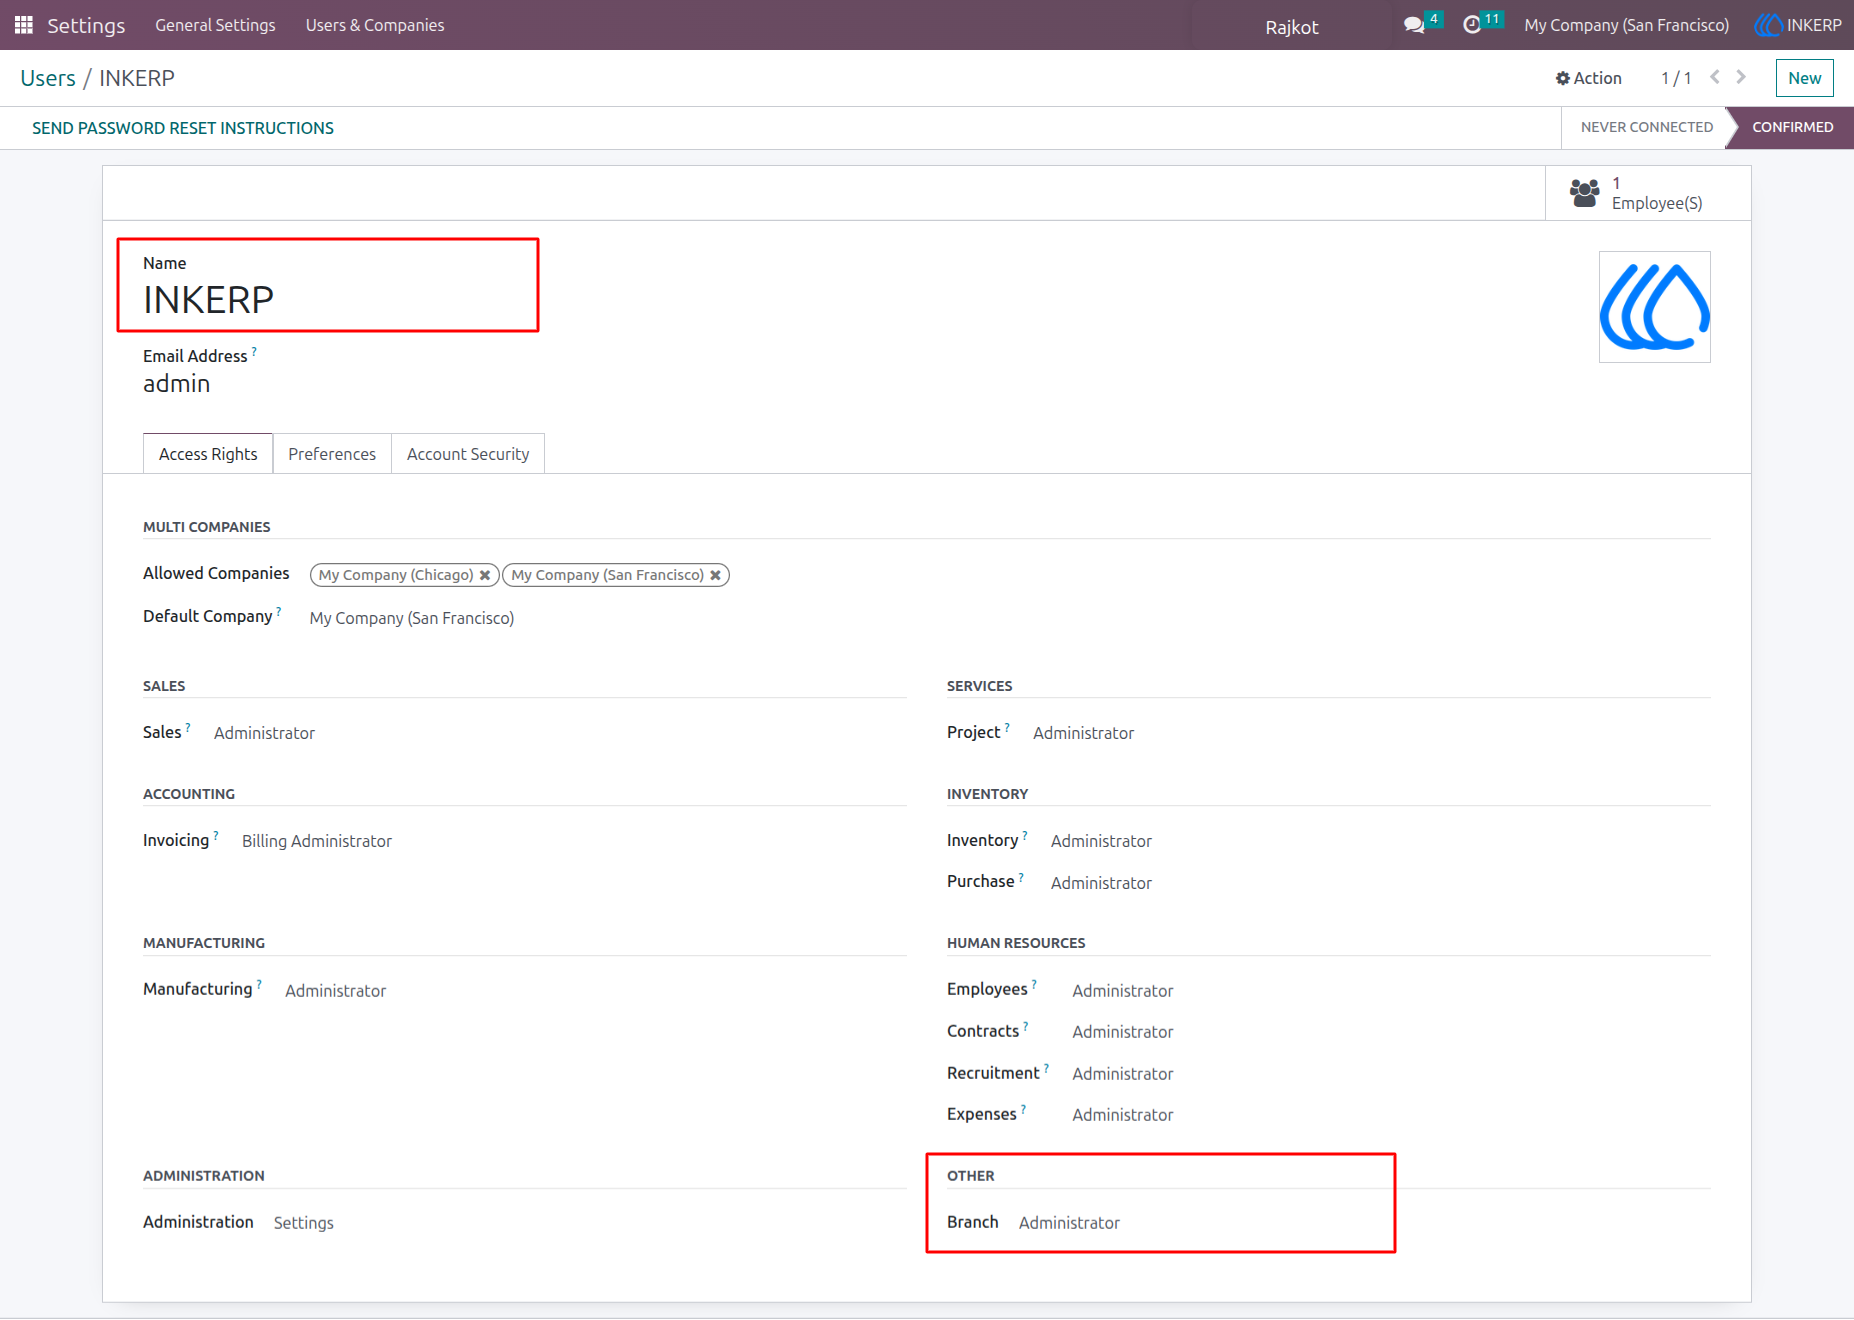Change the Employees Administrator selection

[x=1123, y=991]
